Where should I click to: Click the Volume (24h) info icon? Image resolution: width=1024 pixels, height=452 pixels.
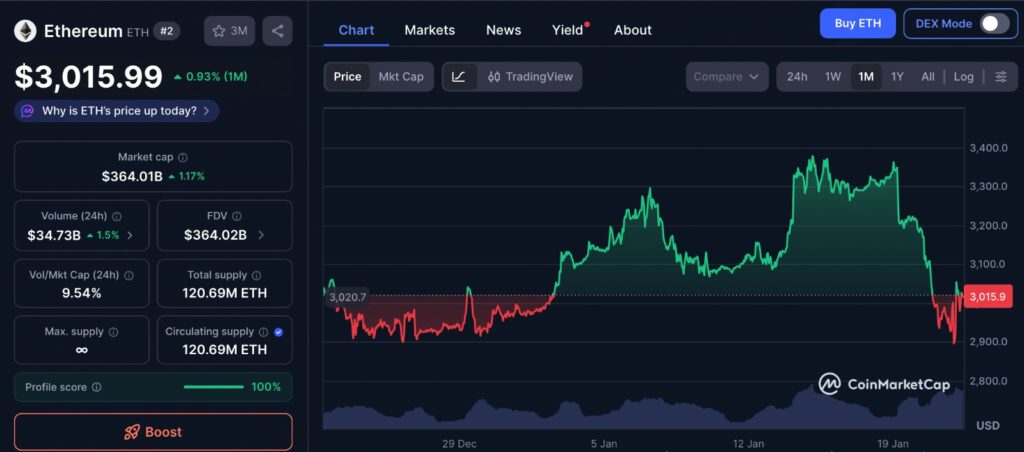click(116, 216)
